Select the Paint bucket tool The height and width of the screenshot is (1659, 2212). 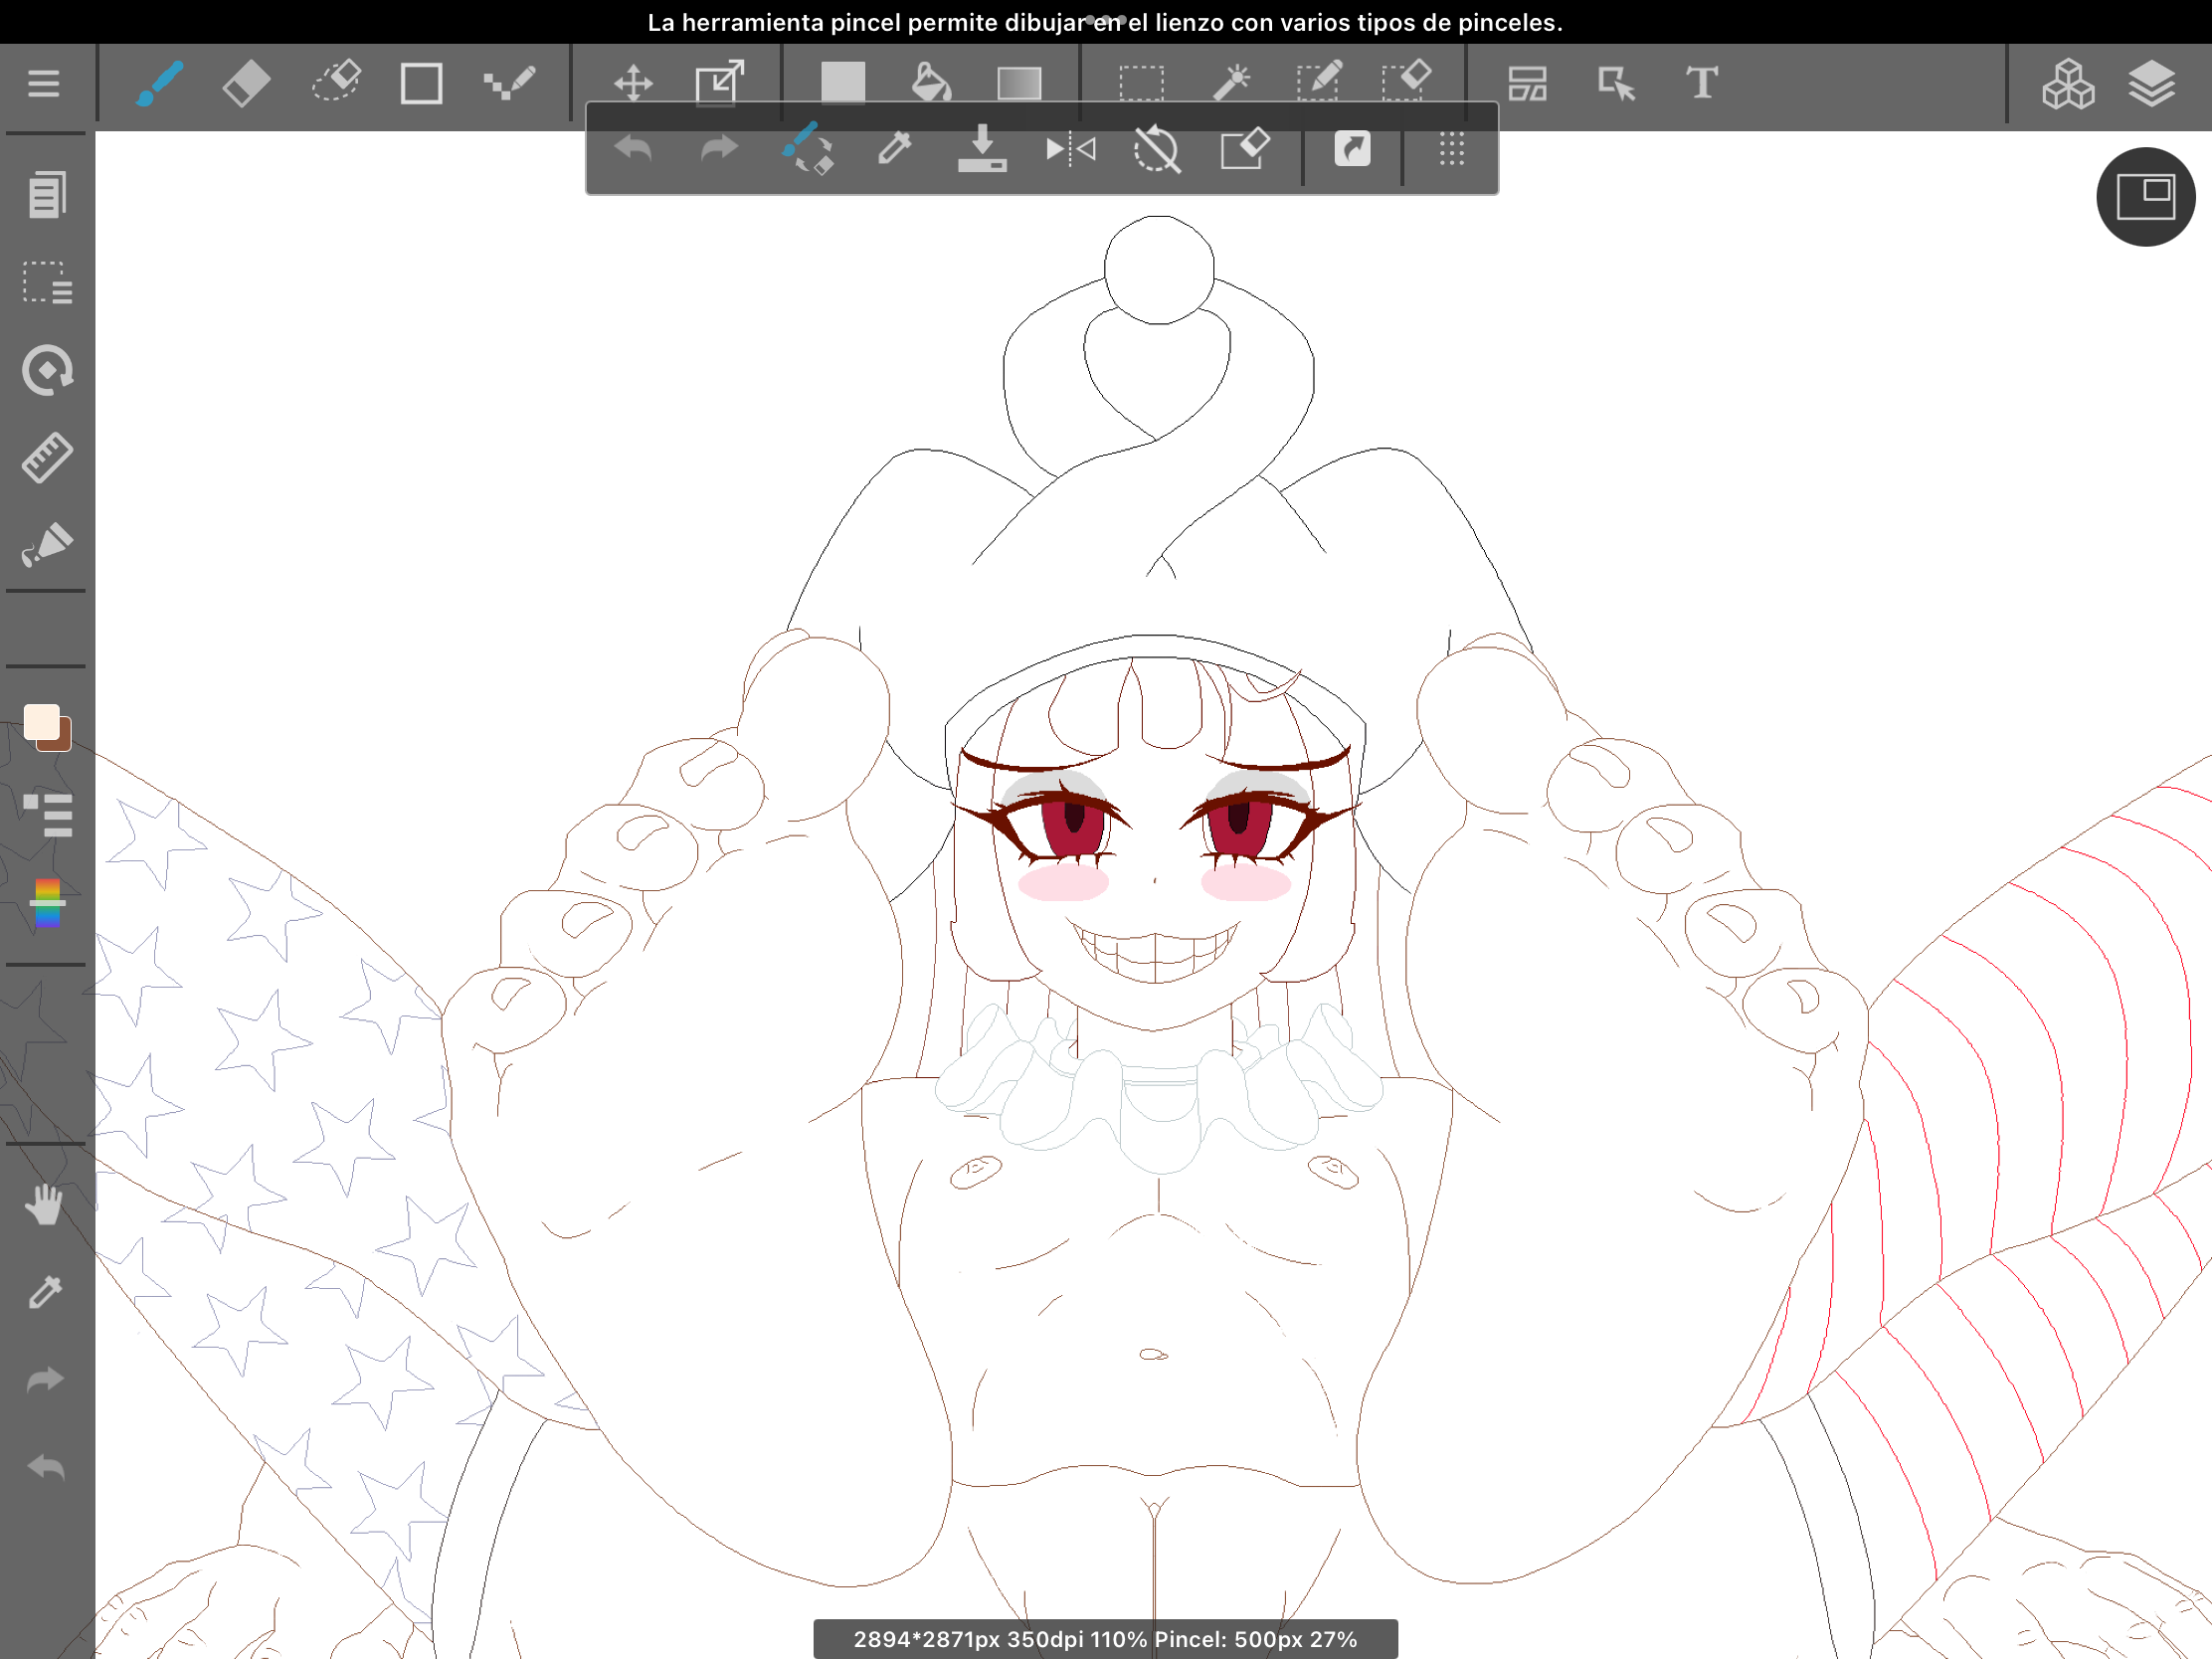(930, 82)
